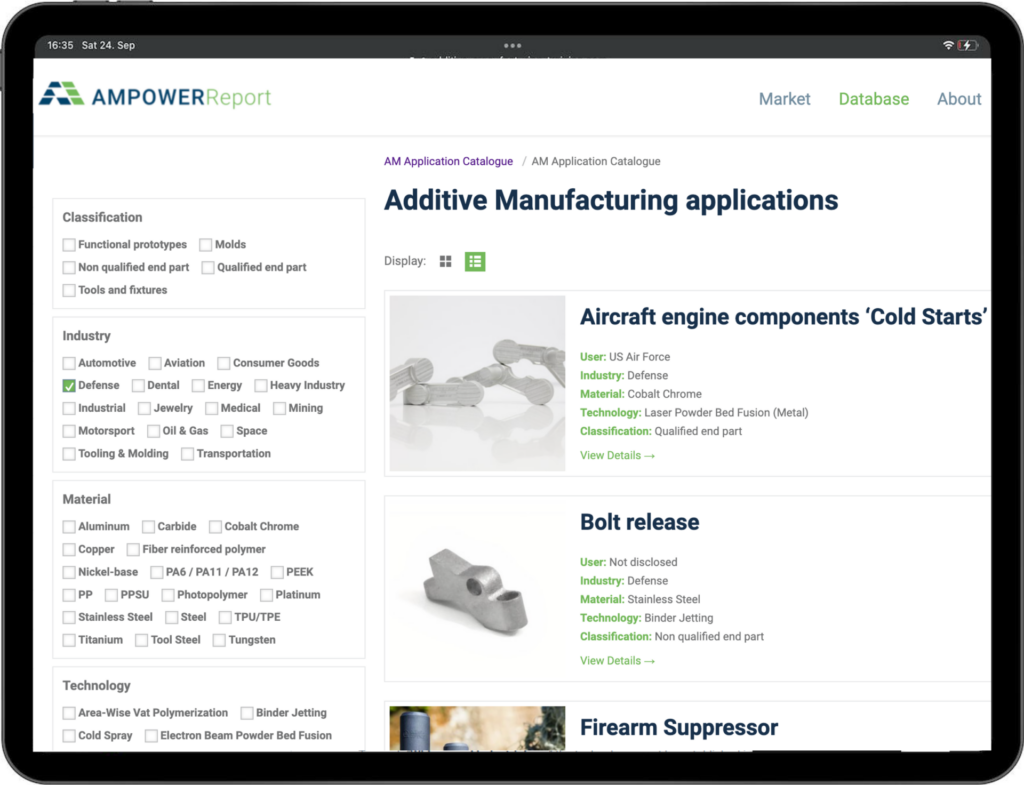This screenshot has width=1024, height=785.
Task: Uncheck the Defense industry checkbox
Action: [69, 386]
